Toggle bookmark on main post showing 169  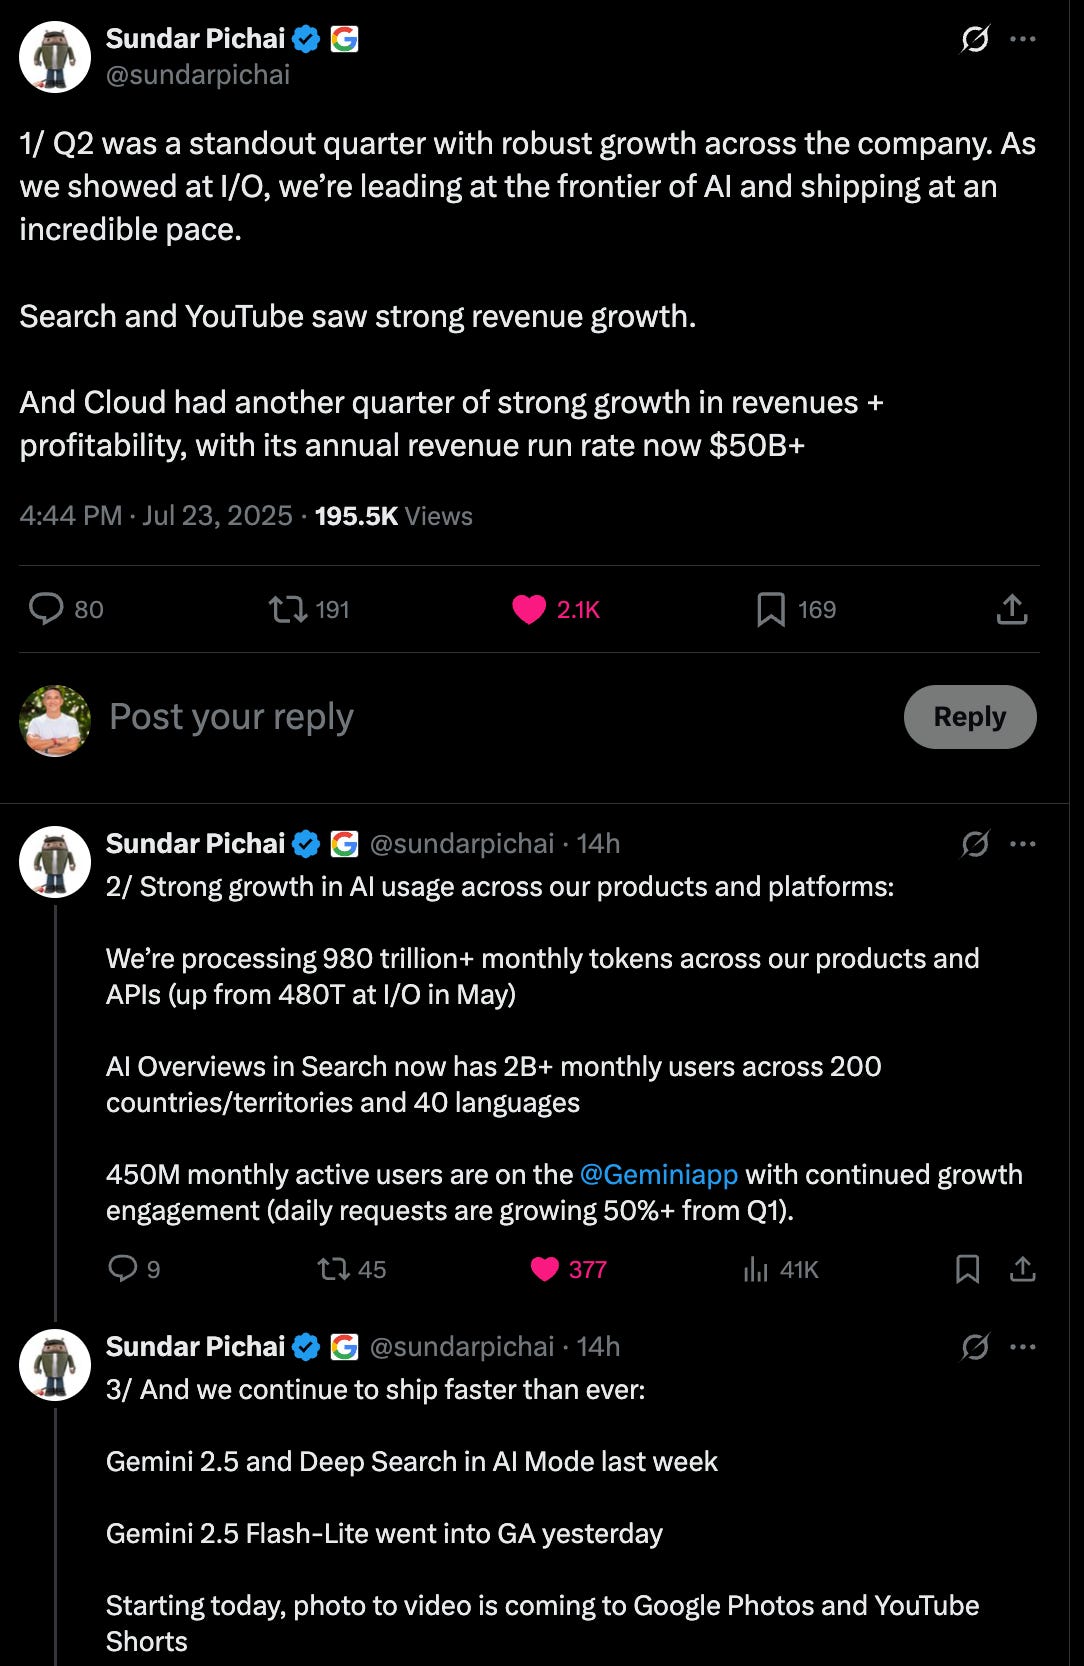(771, 609)
